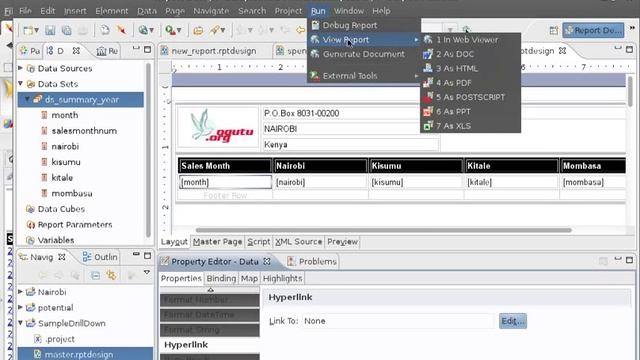Screen dimensions: 640x360
Task: Open the Help menu
Action: 381,11
